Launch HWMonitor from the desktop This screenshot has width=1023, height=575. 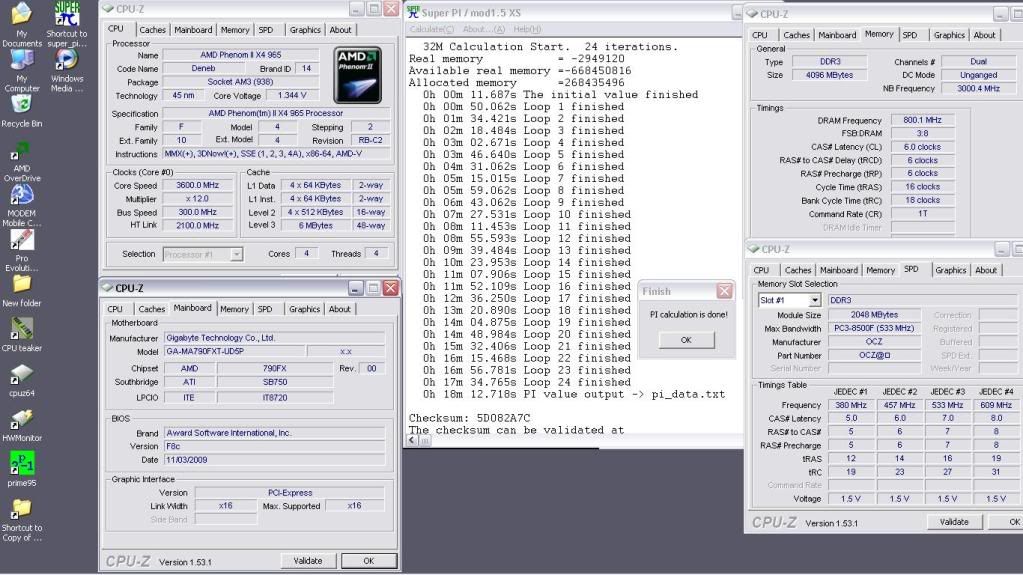22,418
